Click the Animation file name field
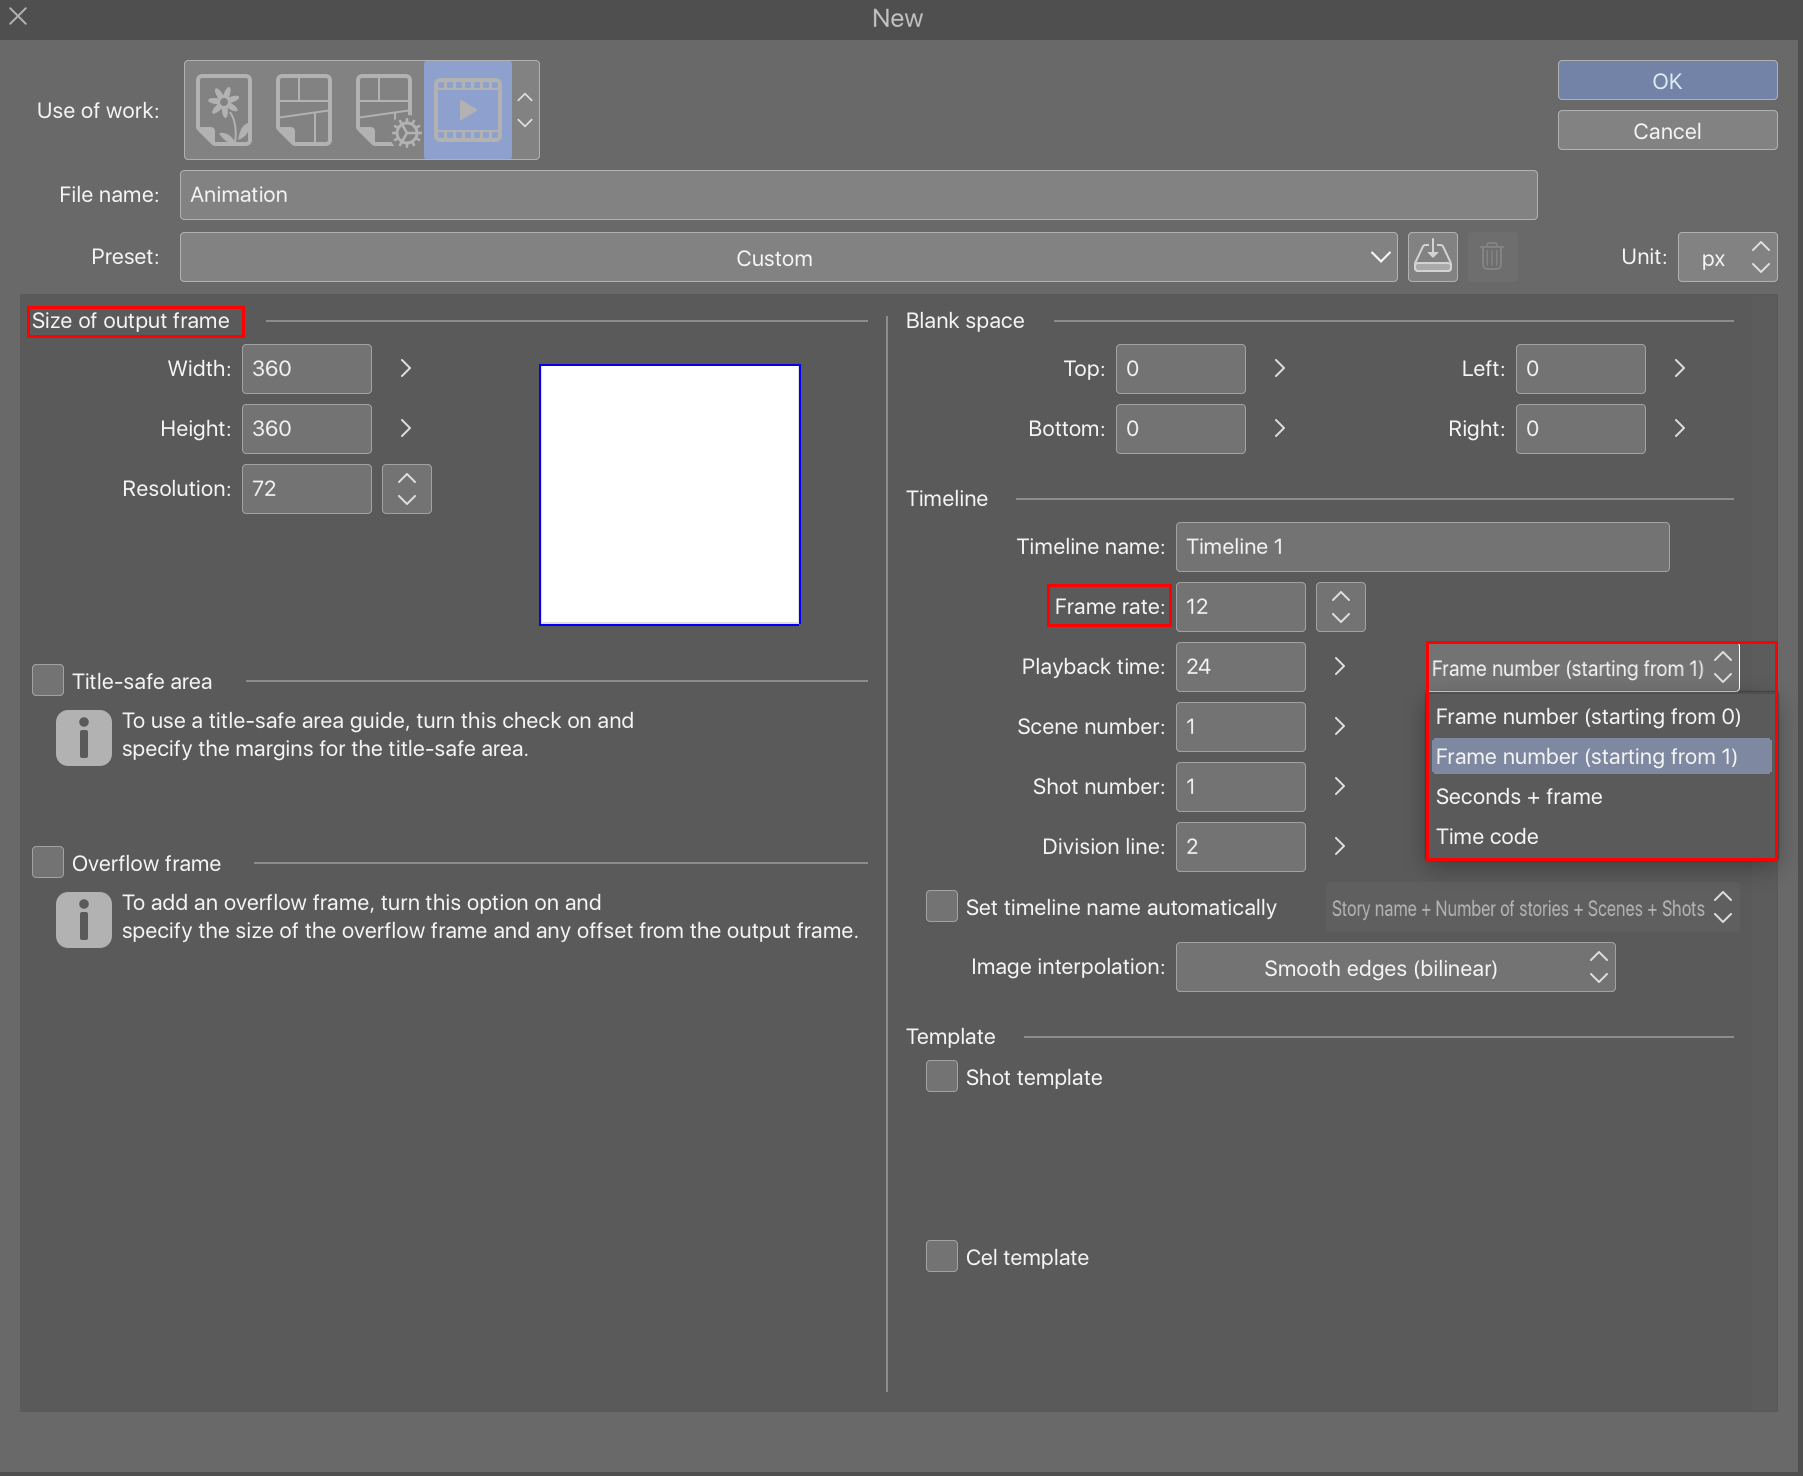Image resolution: width=1803 pixels, height=1476 pixels. tap(858, 194)
